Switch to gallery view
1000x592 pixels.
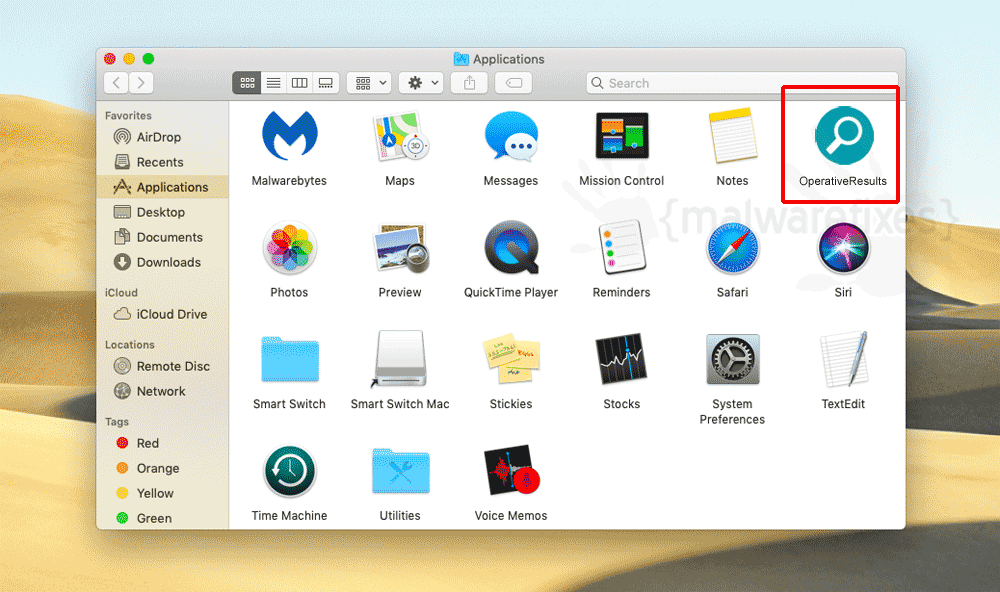click(326, 83)
